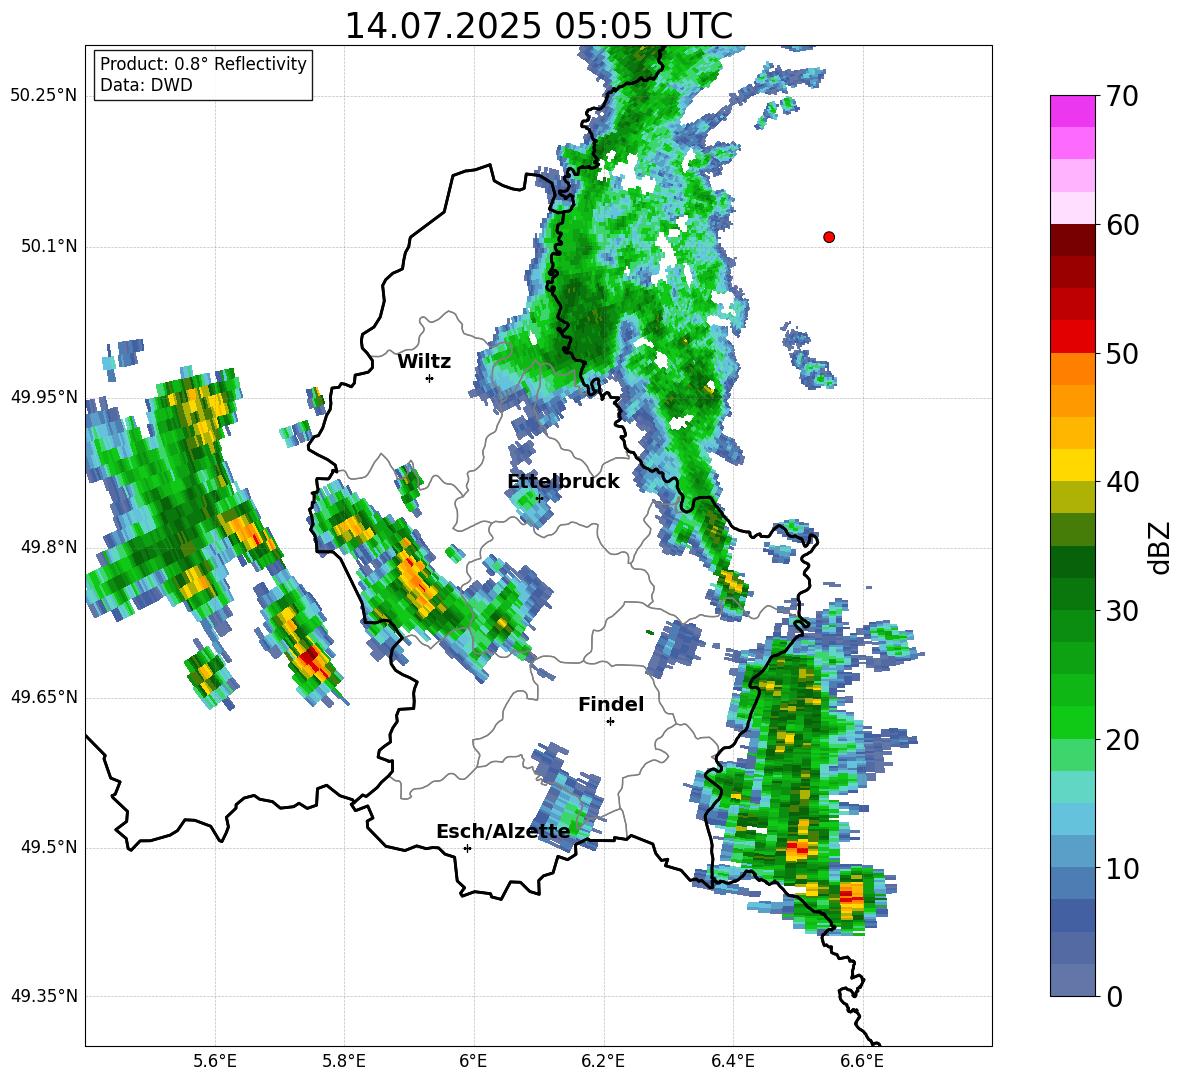Click the colorbar value 30
Image resolution: width=1184 pixels, height=1081 pixels.
[x=1123, y=611]
